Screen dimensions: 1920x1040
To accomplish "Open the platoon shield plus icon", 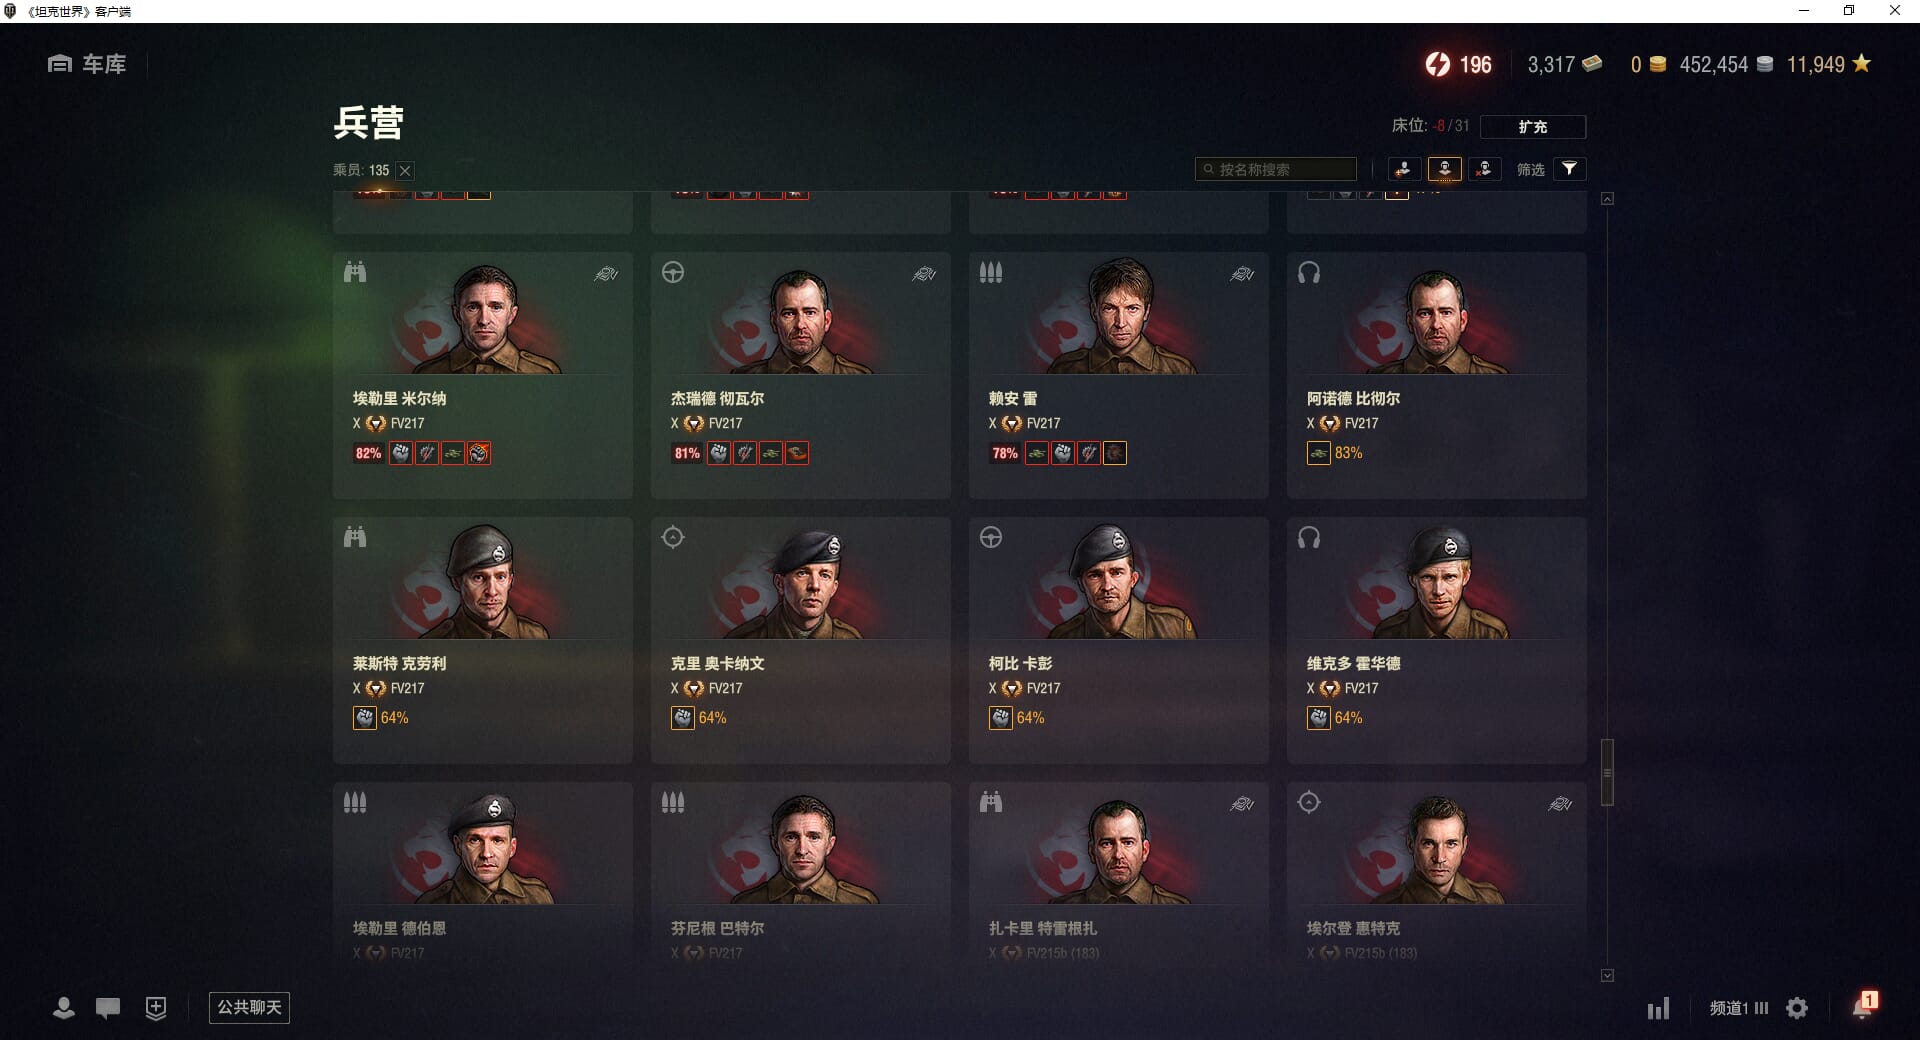I will point(156,1008).
